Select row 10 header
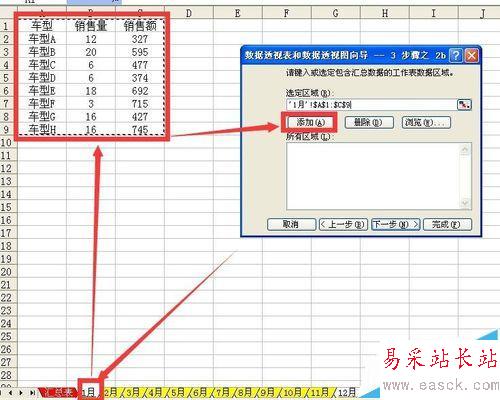Image resolution: width=500 pixels, height=400 pixels. (7, 143)
